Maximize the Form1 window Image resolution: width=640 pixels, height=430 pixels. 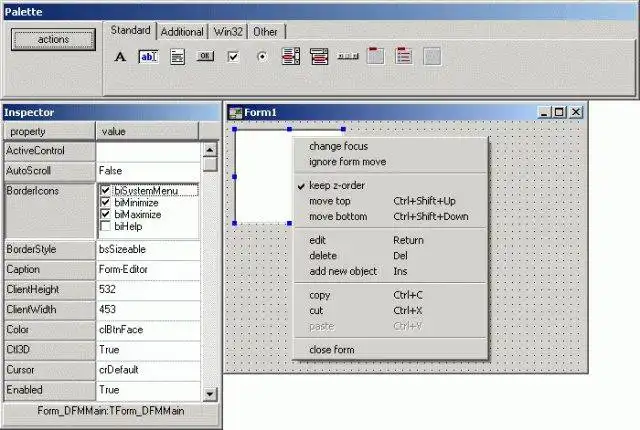point(559,112)
